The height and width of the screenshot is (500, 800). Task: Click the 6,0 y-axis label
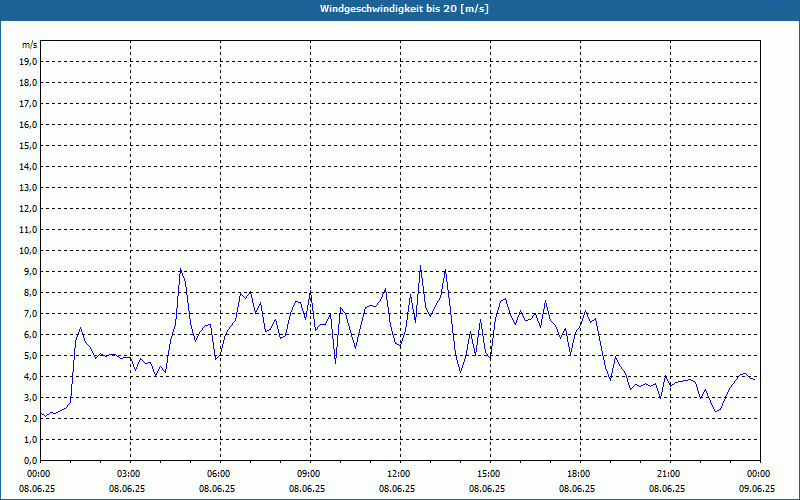(31, 335)
